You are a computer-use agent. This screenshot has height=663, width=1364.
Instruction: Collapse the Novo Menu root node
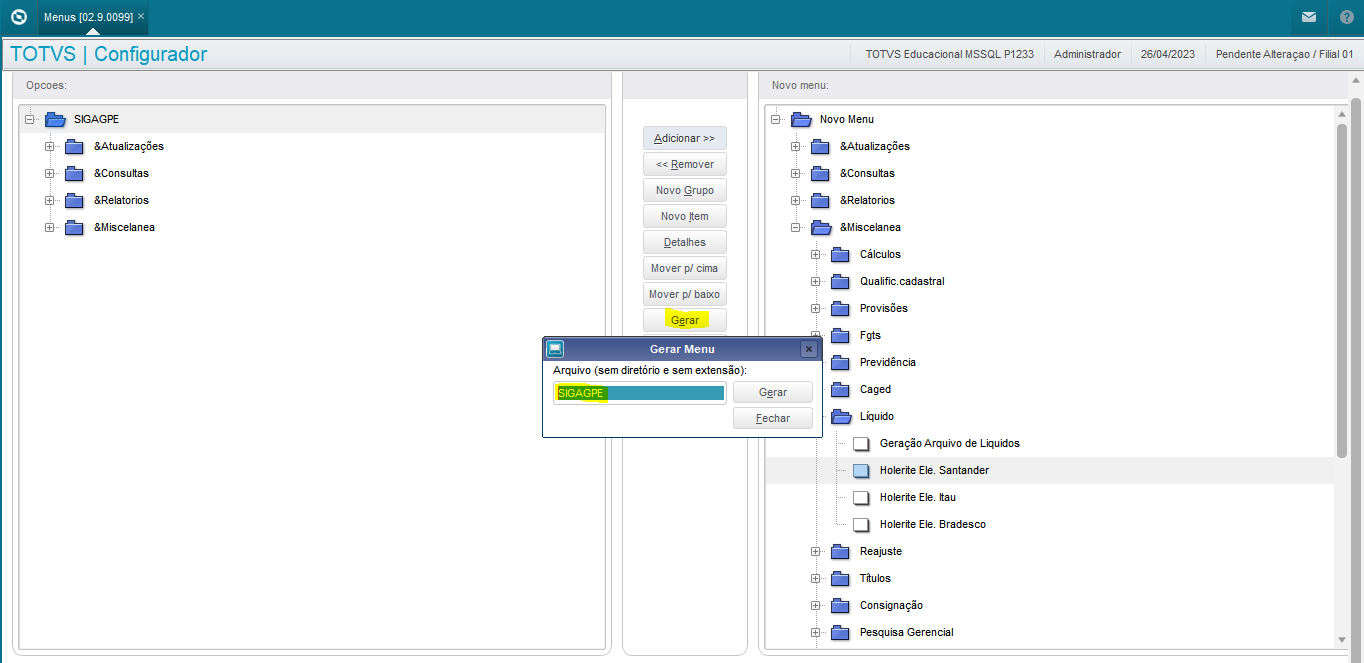[776, 119]
